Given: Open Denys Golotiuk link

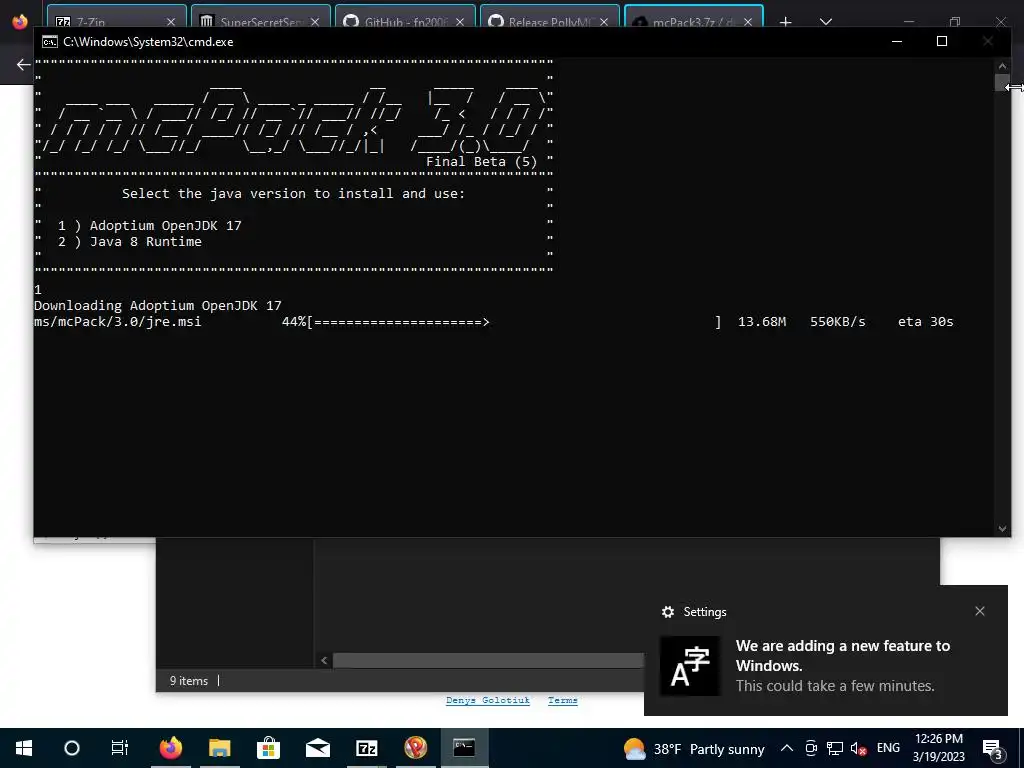Looking at the screenshot, I should pyautogui.click(x=488, y=700).
